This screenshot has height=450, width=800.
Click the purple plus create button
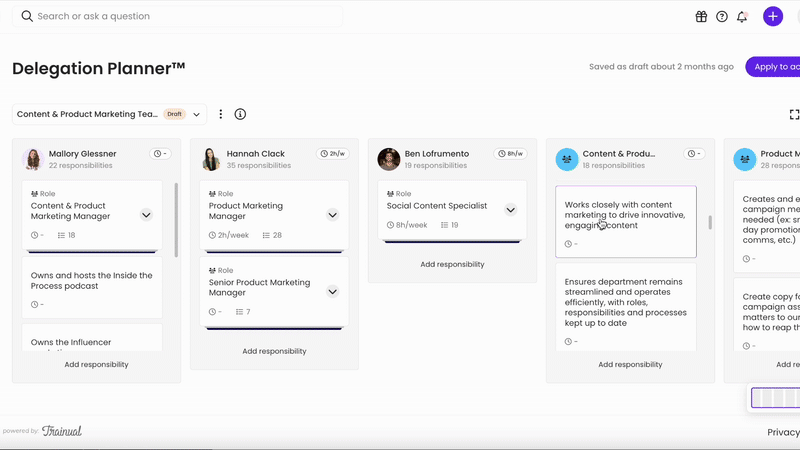point(773,16)
